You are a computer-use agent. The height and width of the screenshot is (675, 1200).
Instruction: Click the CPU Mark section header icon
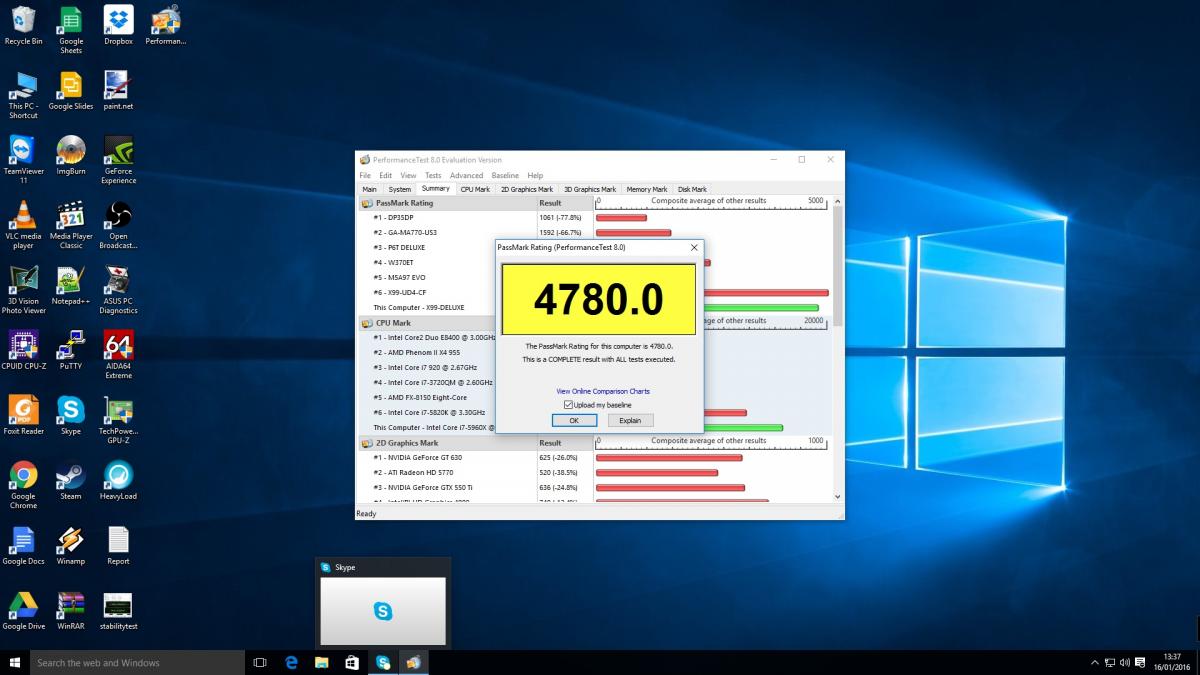(367, 323)
